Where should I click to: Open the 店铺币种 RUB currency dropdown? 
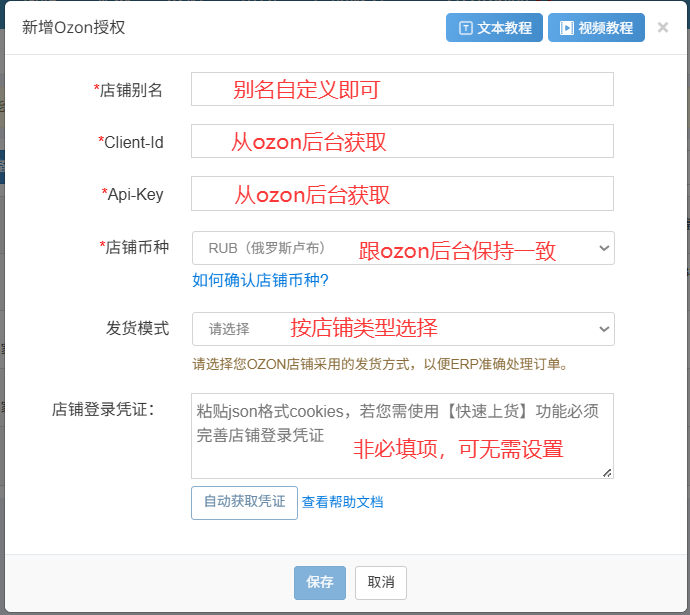point(403,248)
